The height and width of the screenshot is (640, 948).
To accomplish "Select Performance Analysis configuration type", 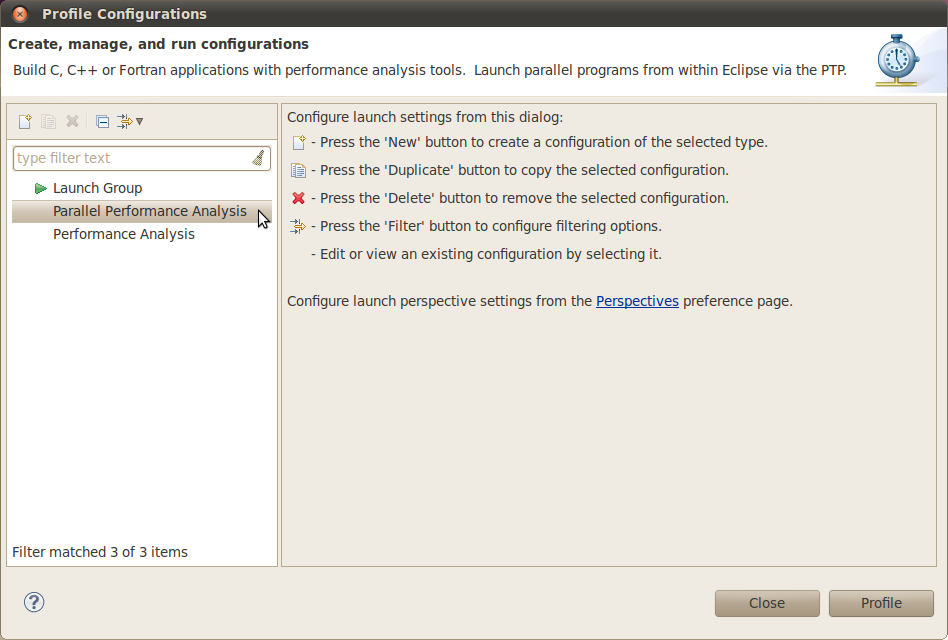I will (124, 234).
